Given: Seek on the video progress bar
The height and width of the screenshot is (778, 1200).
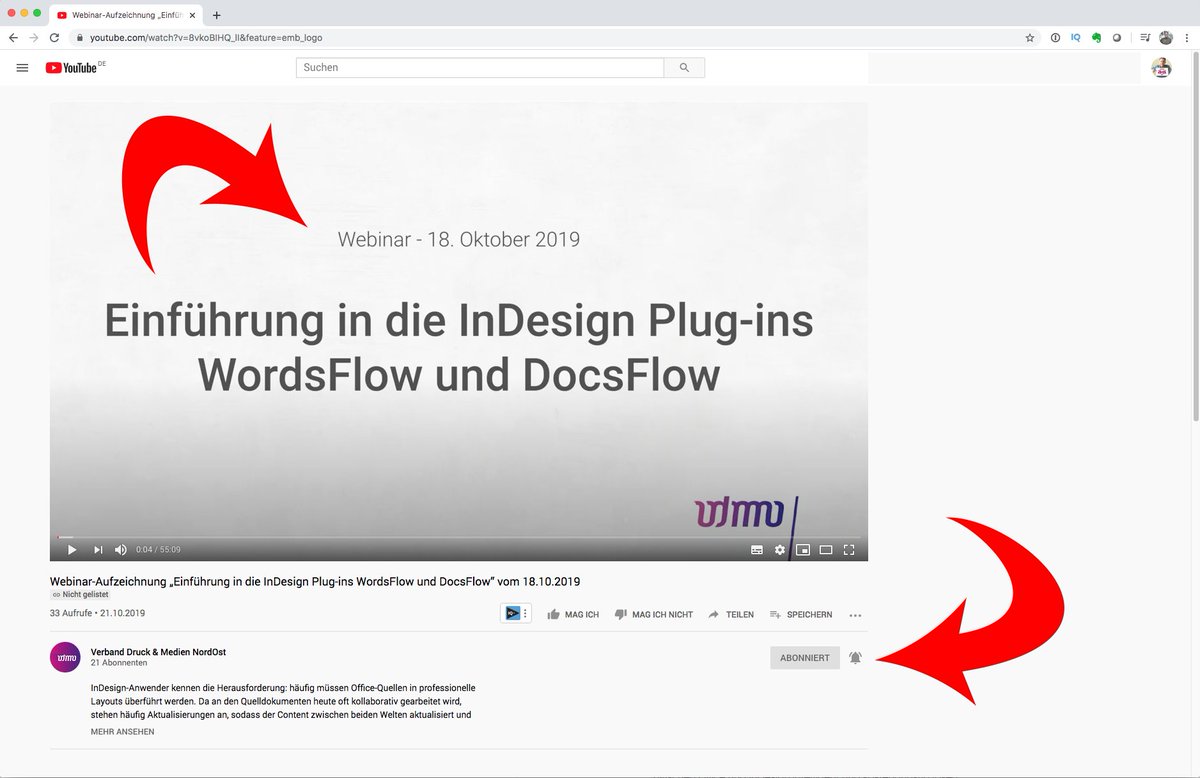Looking at the screenshot, I should tap(459, 537).
